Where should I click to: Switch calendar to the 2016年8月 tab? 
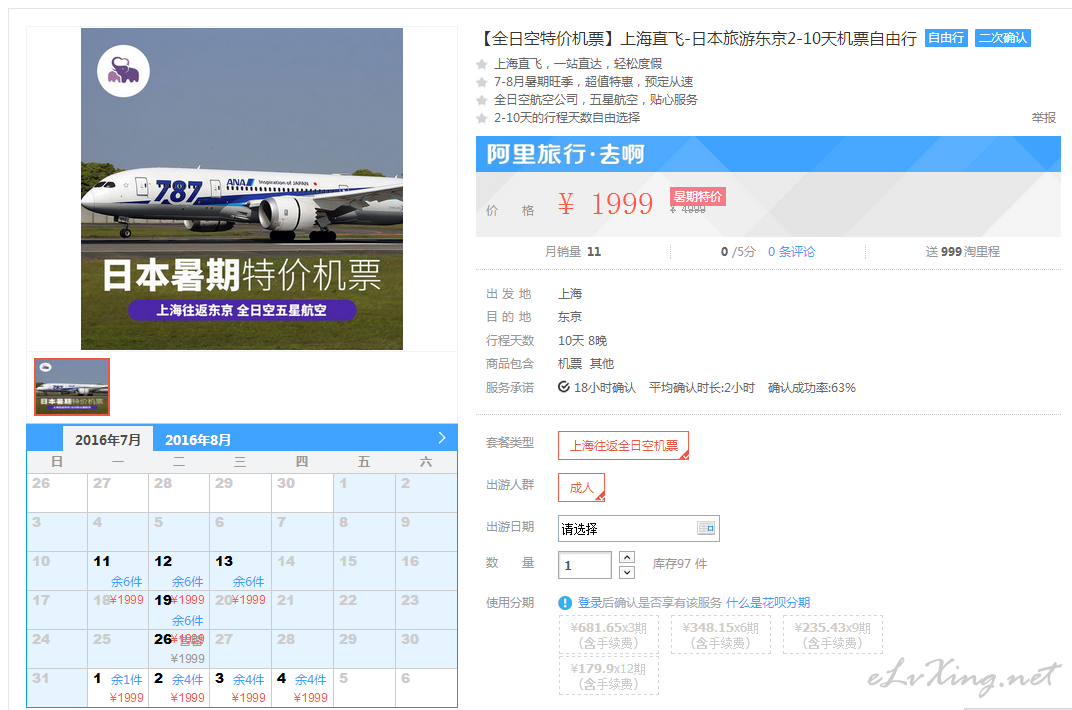[x=198, y=439]
